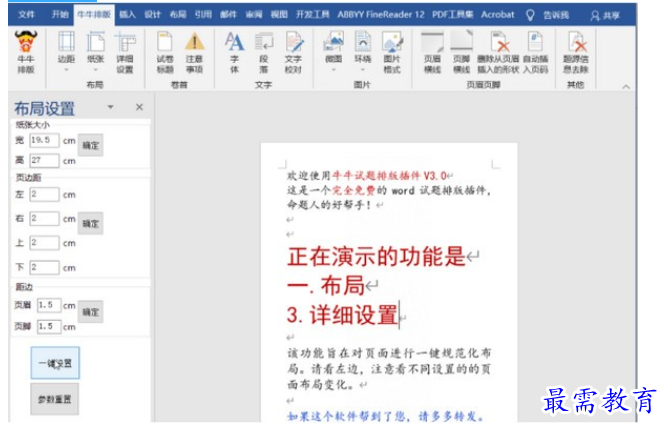Switch to the 引用 tab
Screen dimensions: 665x432
coord(203,14)
